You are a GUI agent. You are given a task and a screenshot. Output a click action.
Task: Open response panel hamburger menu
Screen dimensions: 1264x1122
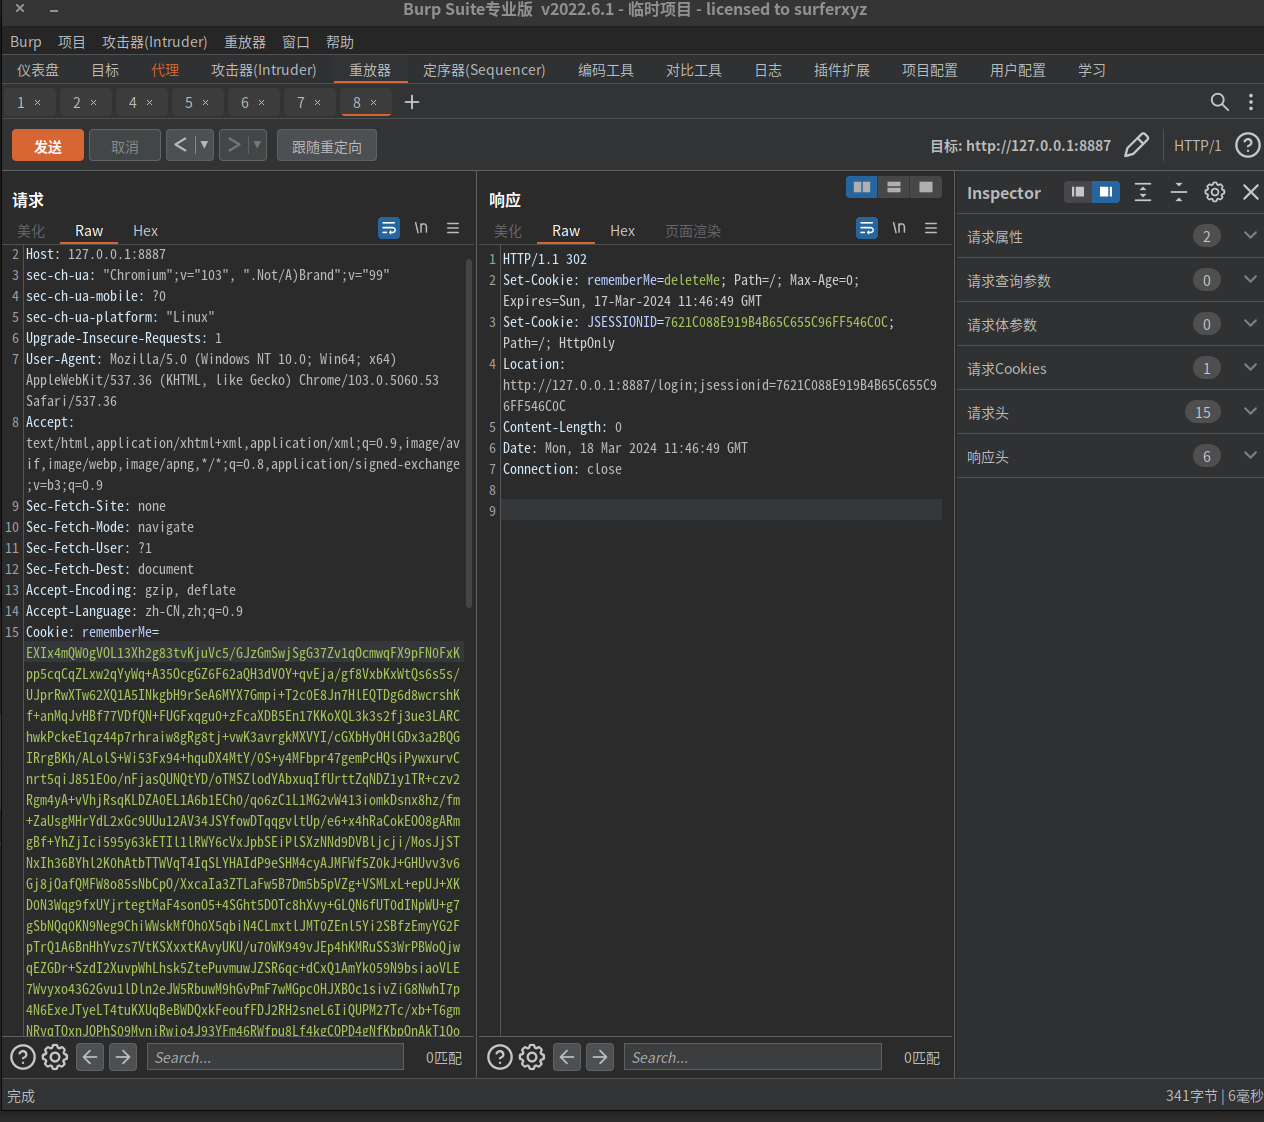(931, 228)
